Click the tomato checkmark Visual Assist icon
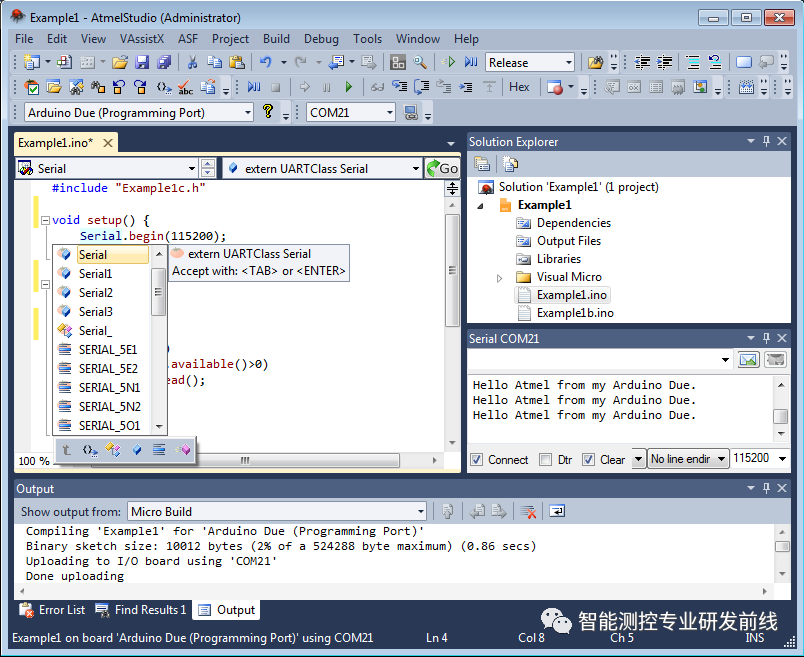Image resolution: width=804 pixels, height=657 pixels. click(32, 87)
